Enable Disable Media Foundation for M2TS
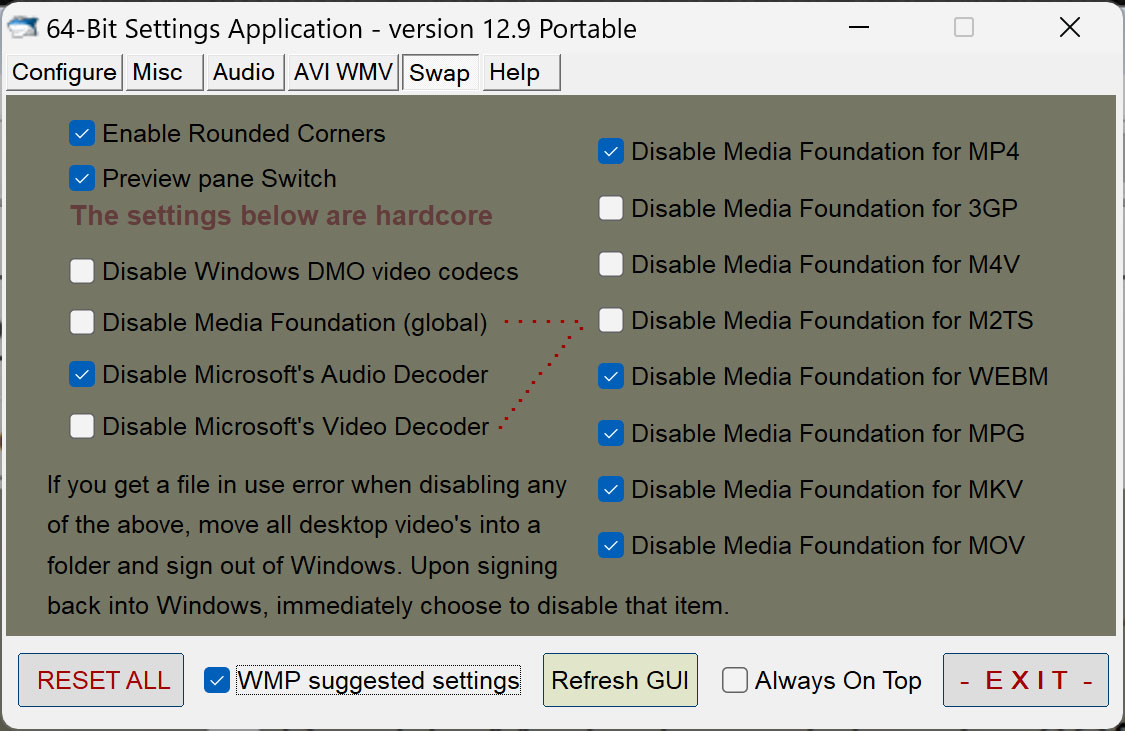This screenshot has width=1125, height=731. [611, 320]
